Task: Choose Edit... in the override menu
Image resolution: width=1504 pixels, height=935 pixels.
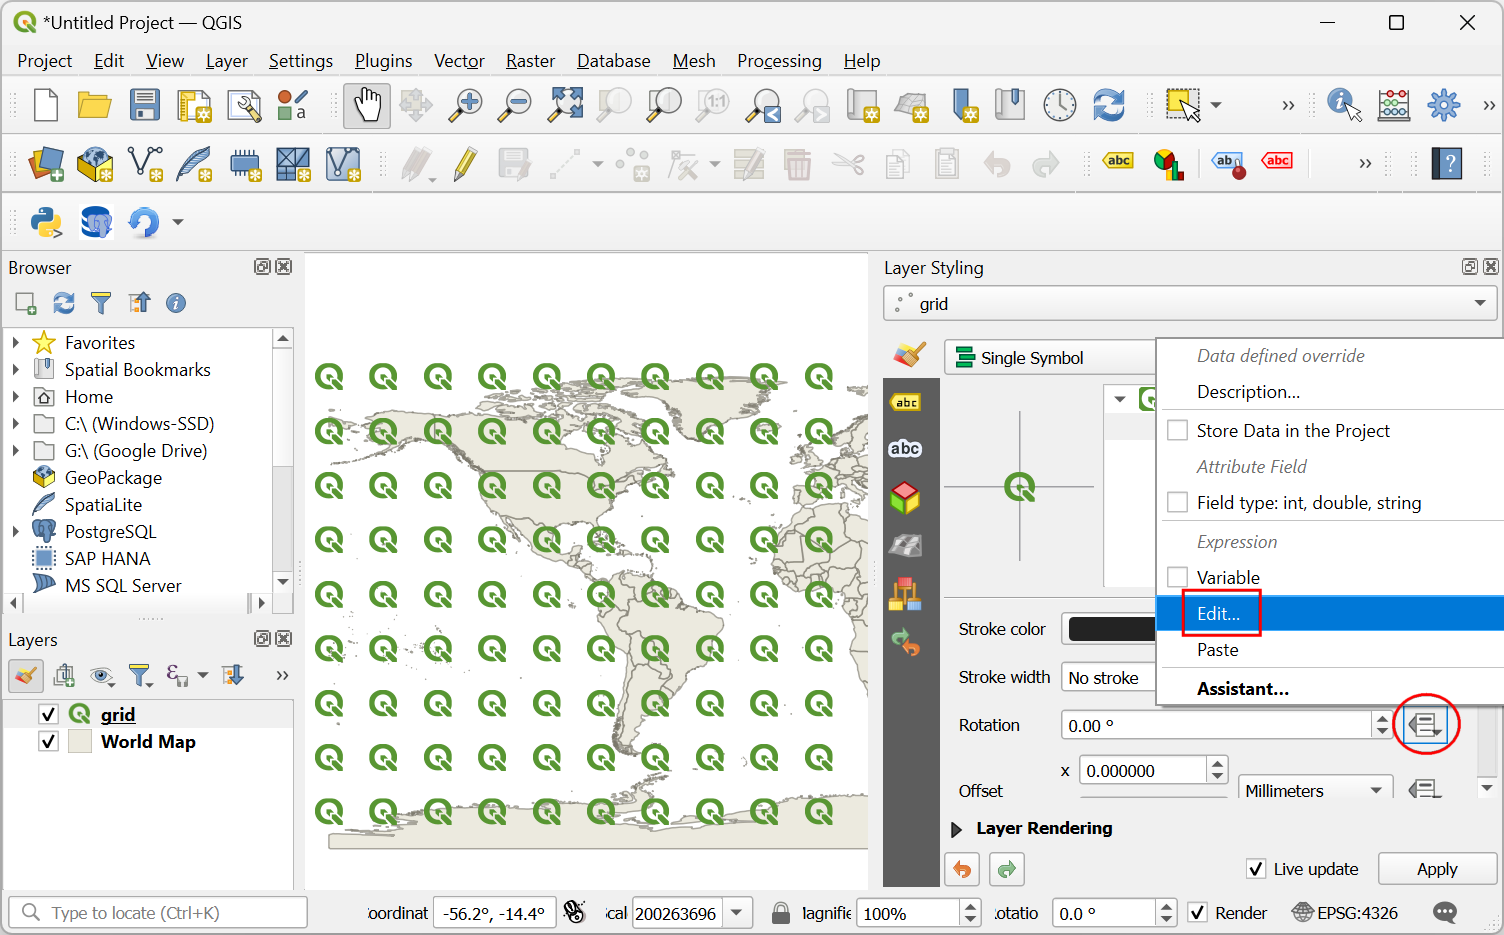Action: (x=1218, y=614)
